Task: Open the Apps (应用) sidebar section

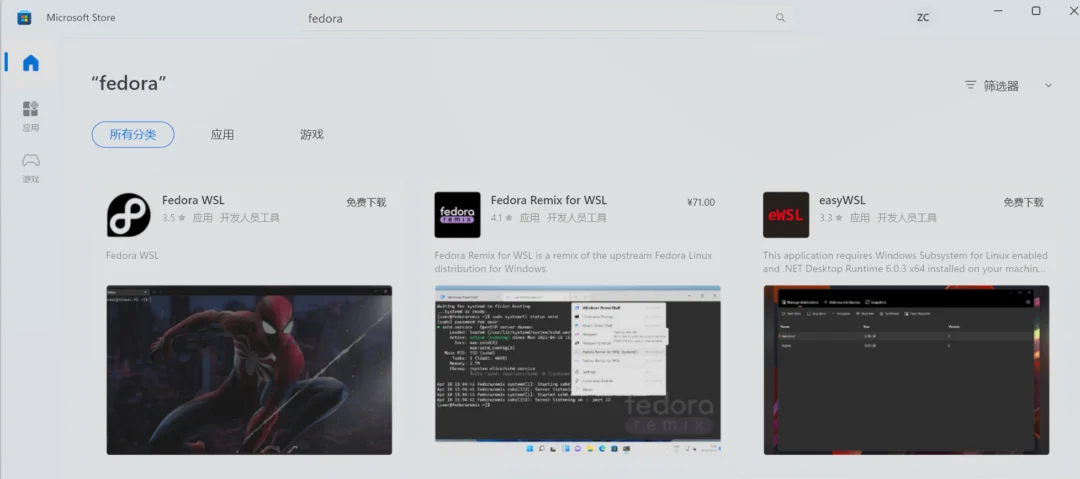Action: [x=31, y=116]
